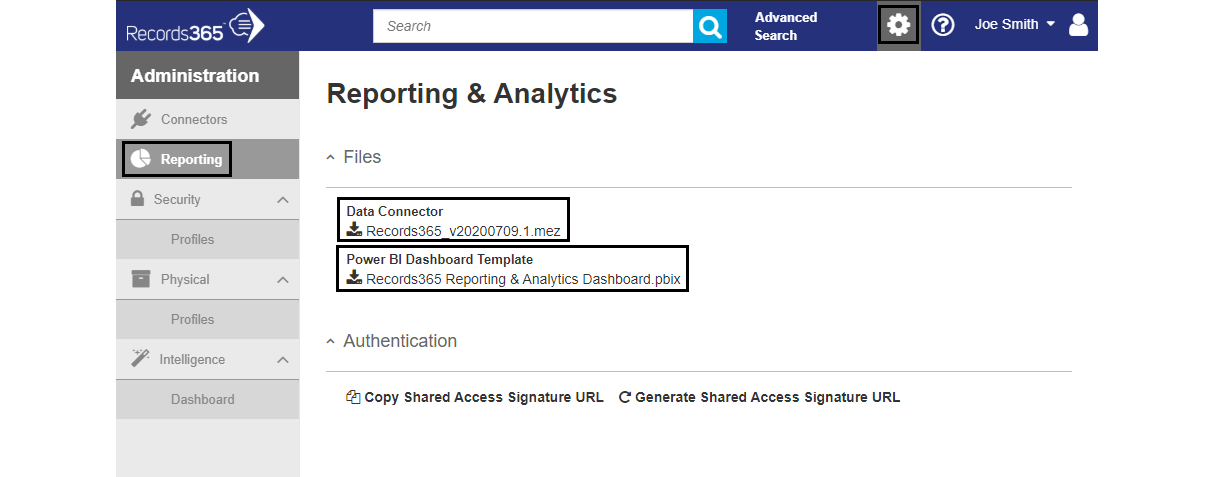
Task: Collapse the Intelligence section chevron
Action: tap(282, 360)
